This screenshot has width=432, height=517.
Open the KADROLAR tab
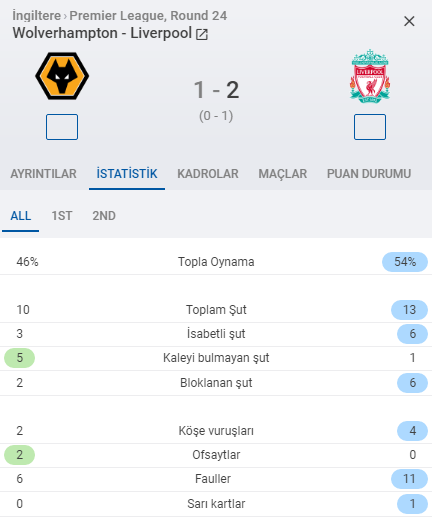coord(208,174)
